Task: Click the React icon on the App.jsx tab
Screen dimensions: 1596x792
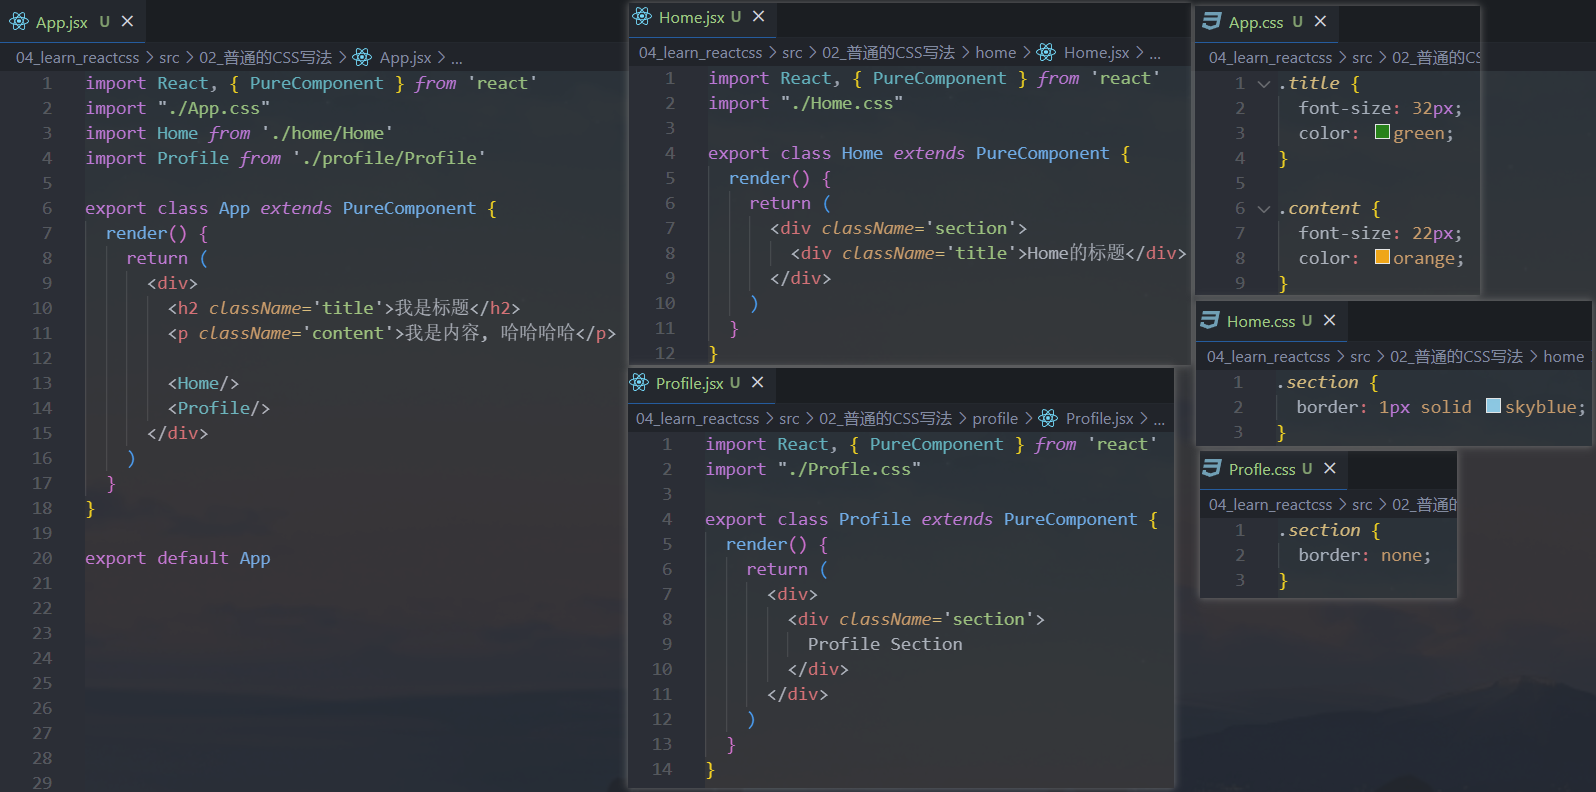Action: coord(19,21)
